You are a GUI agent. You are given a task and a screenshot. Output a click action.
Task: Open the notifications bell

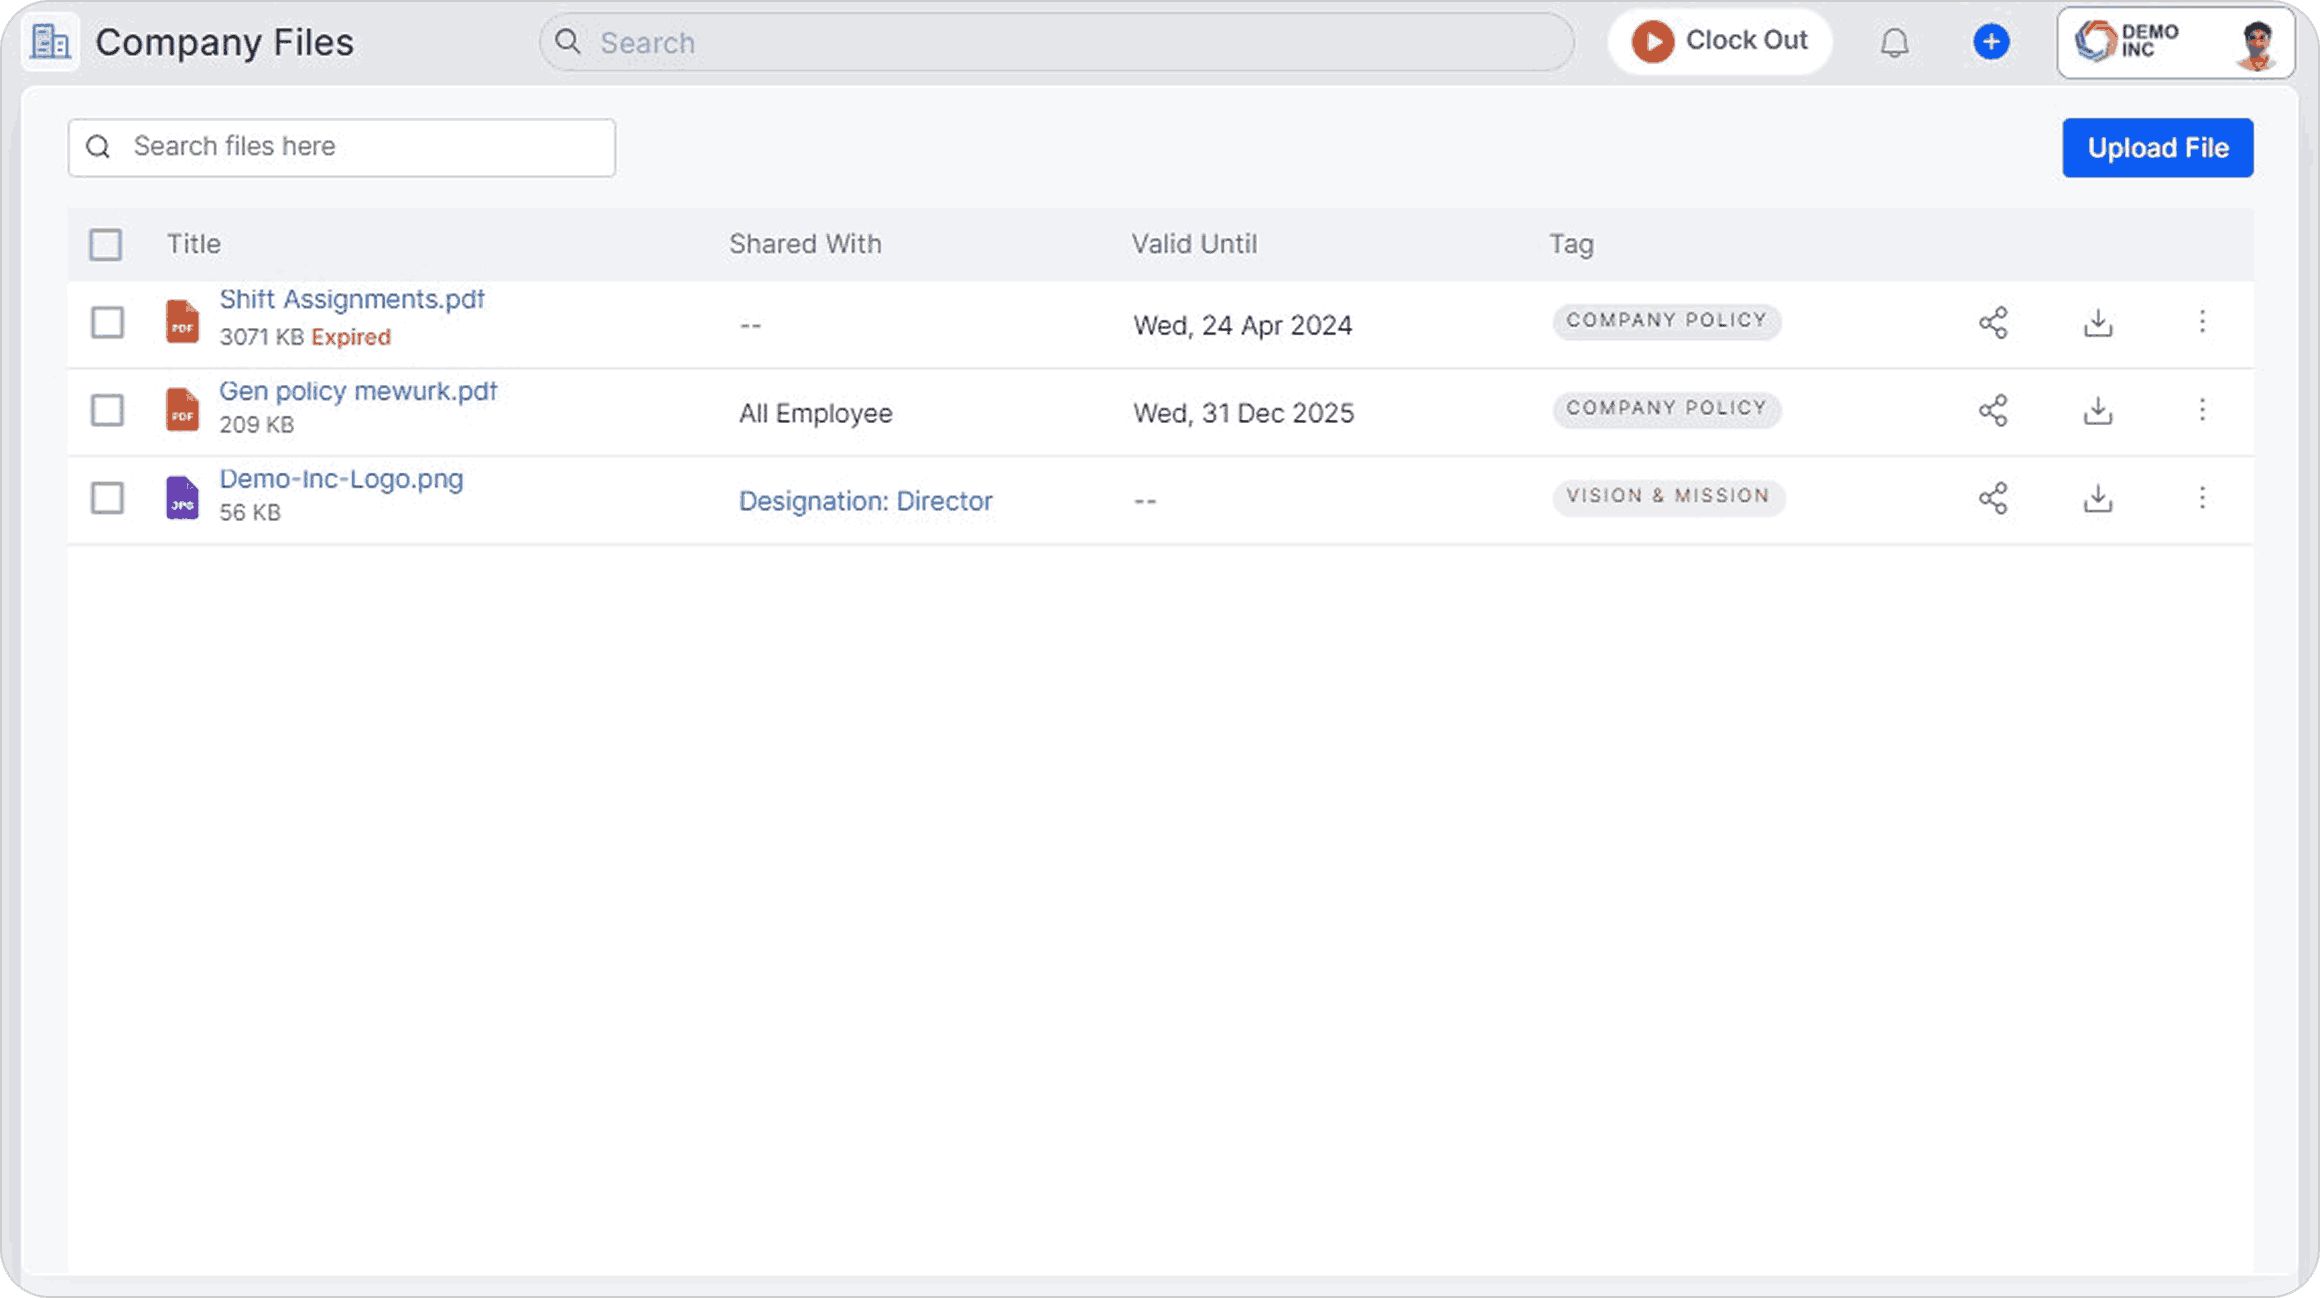(1893, 42)
